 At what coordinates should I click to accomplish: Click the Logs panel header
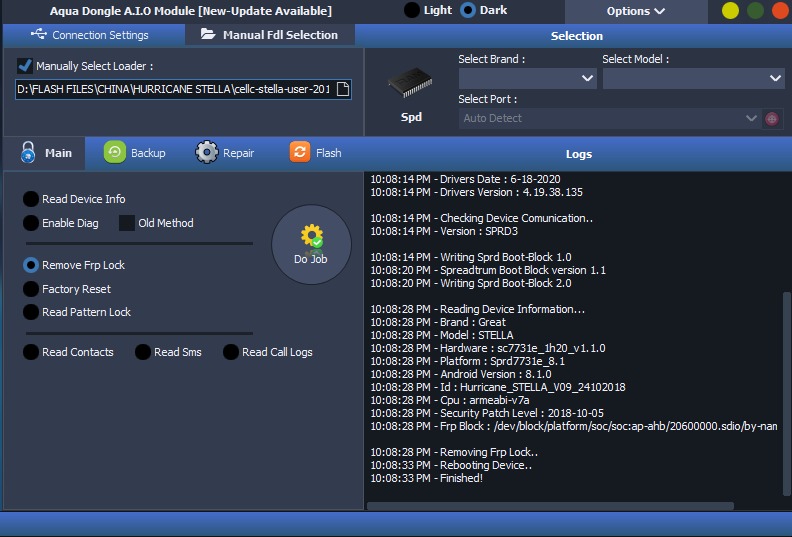(x=578, y=154)
